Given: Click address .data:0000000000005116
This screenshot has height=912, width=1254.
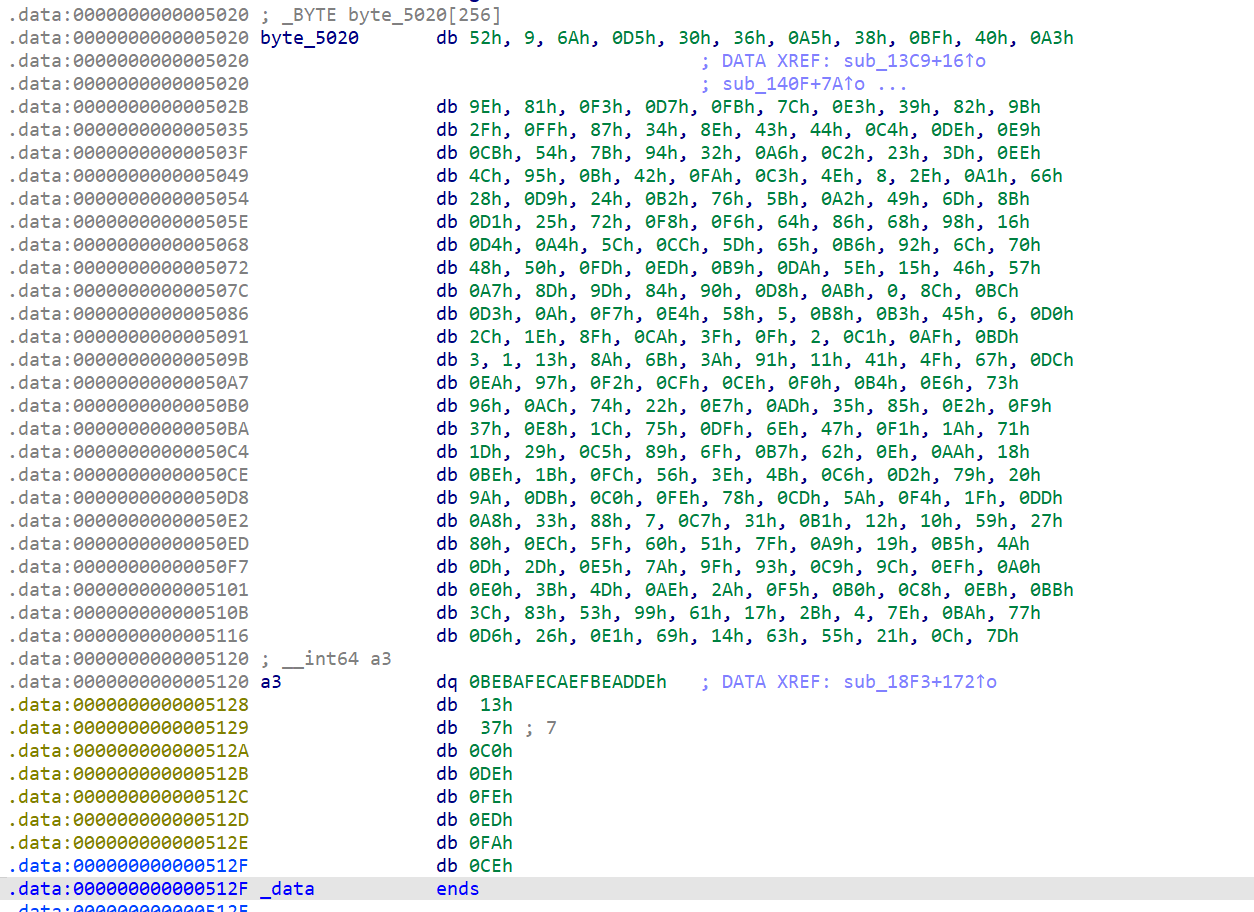Looking at the screenshot, I should pyautogui.click(x=129, y=636).
